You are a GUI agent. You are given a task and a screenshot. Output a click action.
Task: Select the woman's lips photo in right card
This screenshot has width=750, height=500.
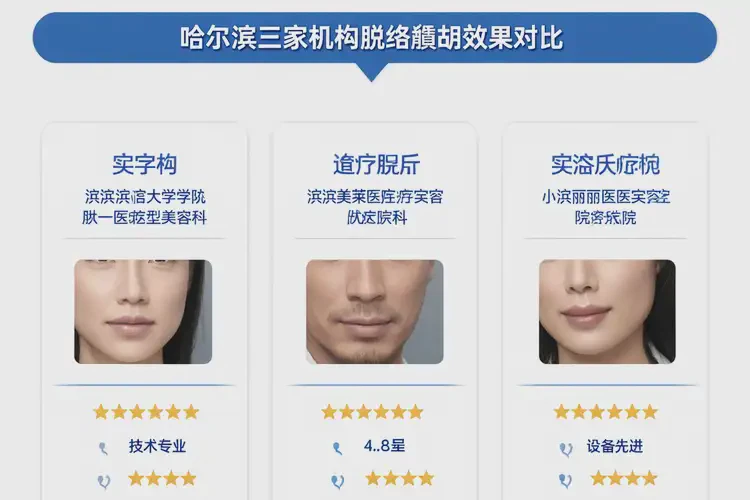click(607, 311)
